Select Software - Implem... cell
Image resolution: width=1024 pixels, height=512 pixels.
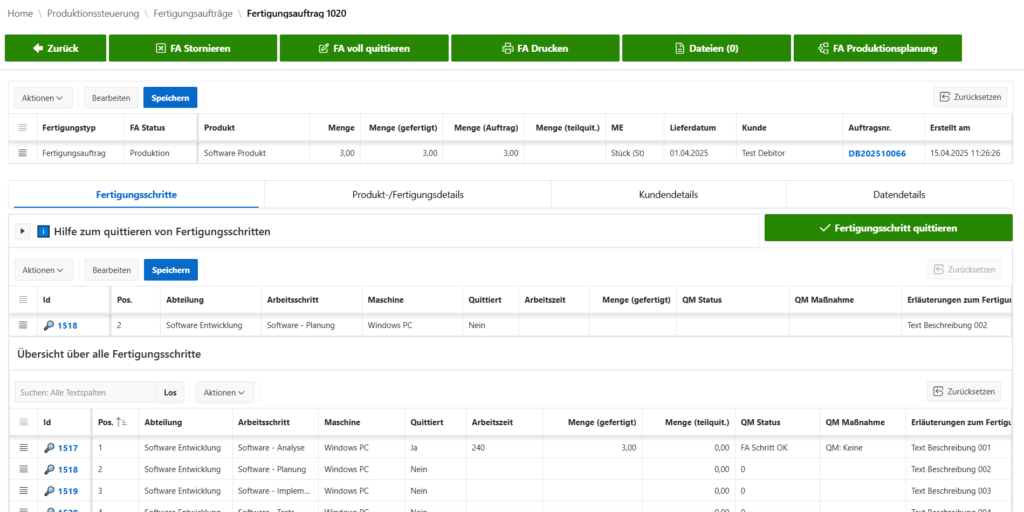[276, 491]
